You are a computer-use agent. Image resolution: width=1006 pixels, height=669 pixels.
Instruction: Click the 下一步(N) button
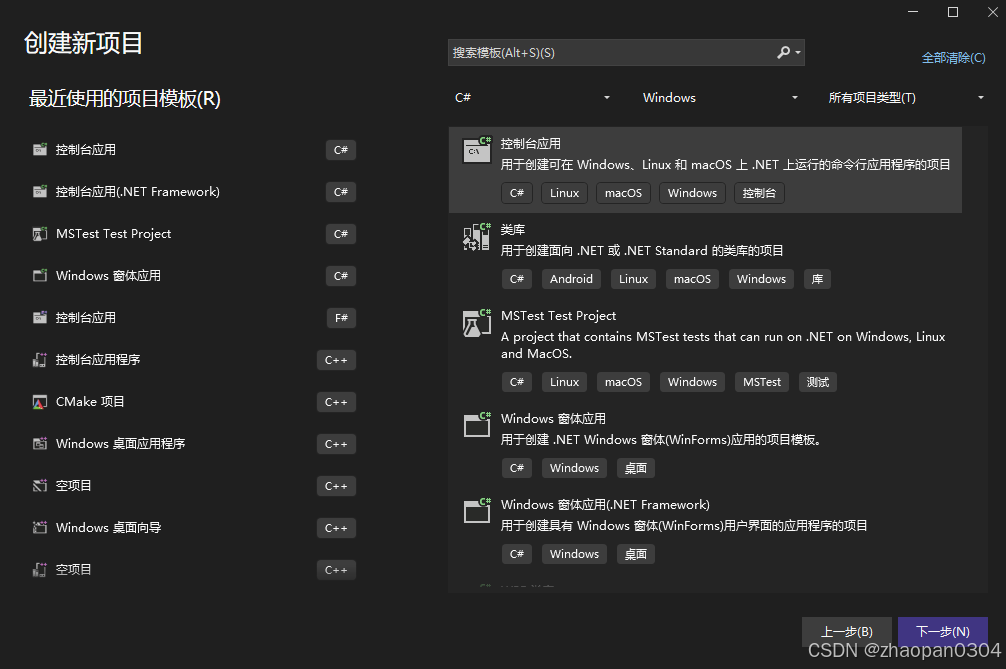tap(942, 631)
